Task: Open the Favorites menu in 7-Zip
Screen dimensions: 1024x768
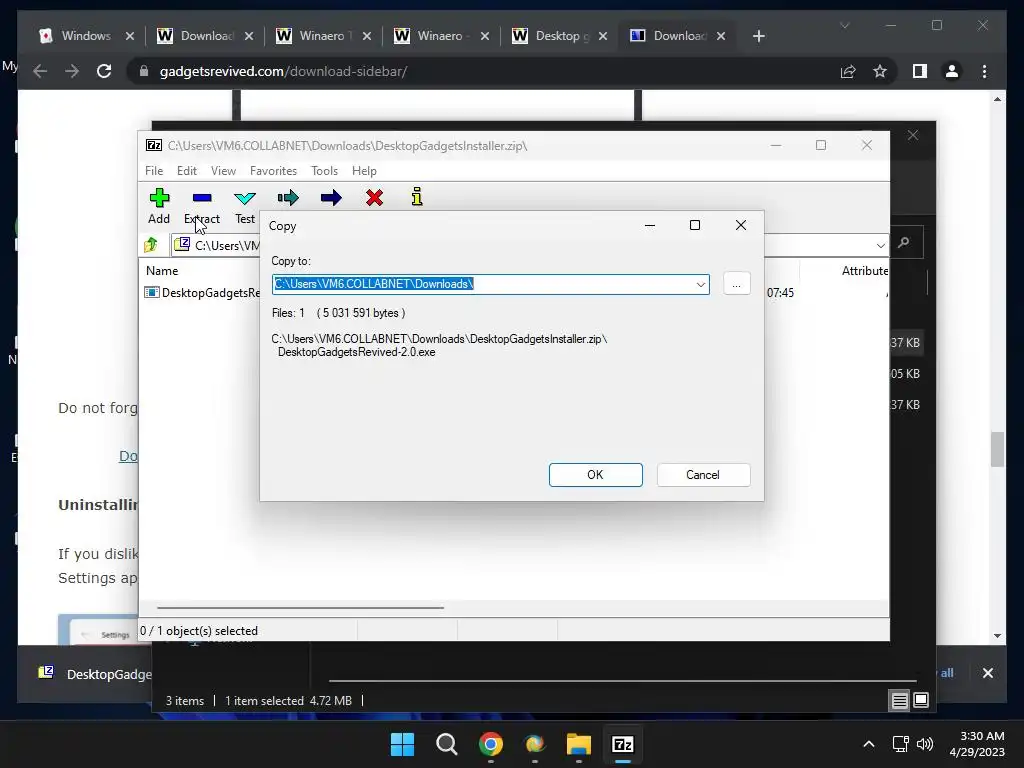Action: pos(273,170)
